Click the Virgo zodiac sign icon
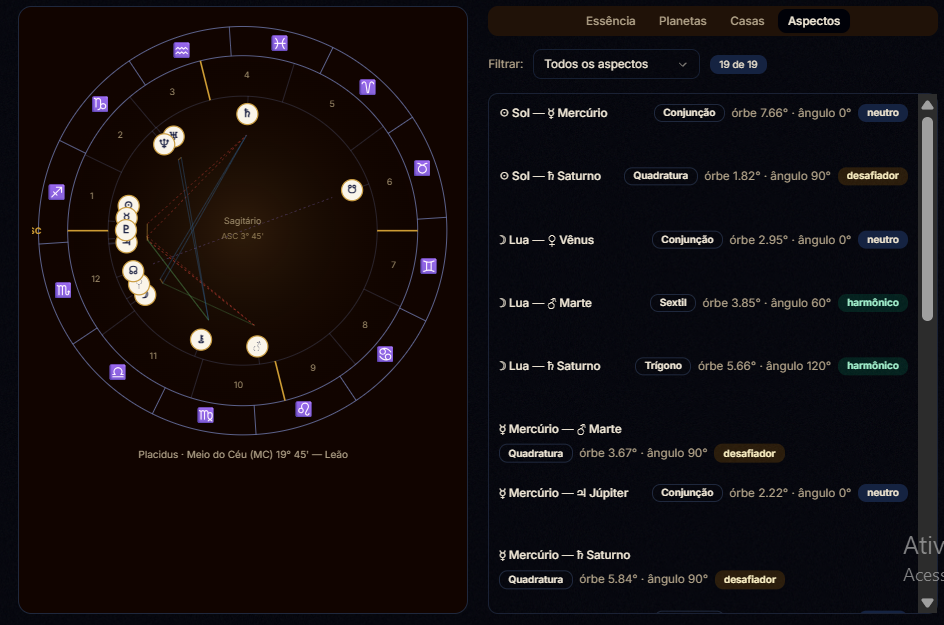944x625 pixels. point(205,415)
